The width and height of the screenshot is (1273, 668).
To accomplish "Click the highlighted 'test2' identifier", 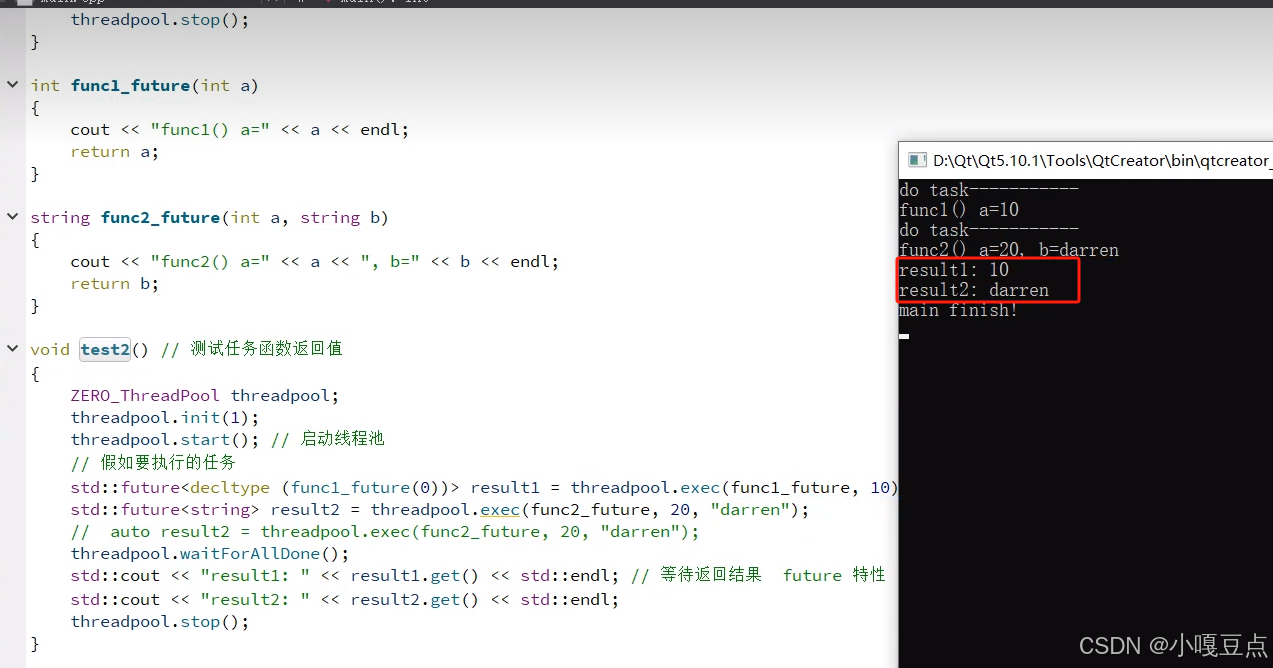I will pyautogui.click(x=105, y=350).
